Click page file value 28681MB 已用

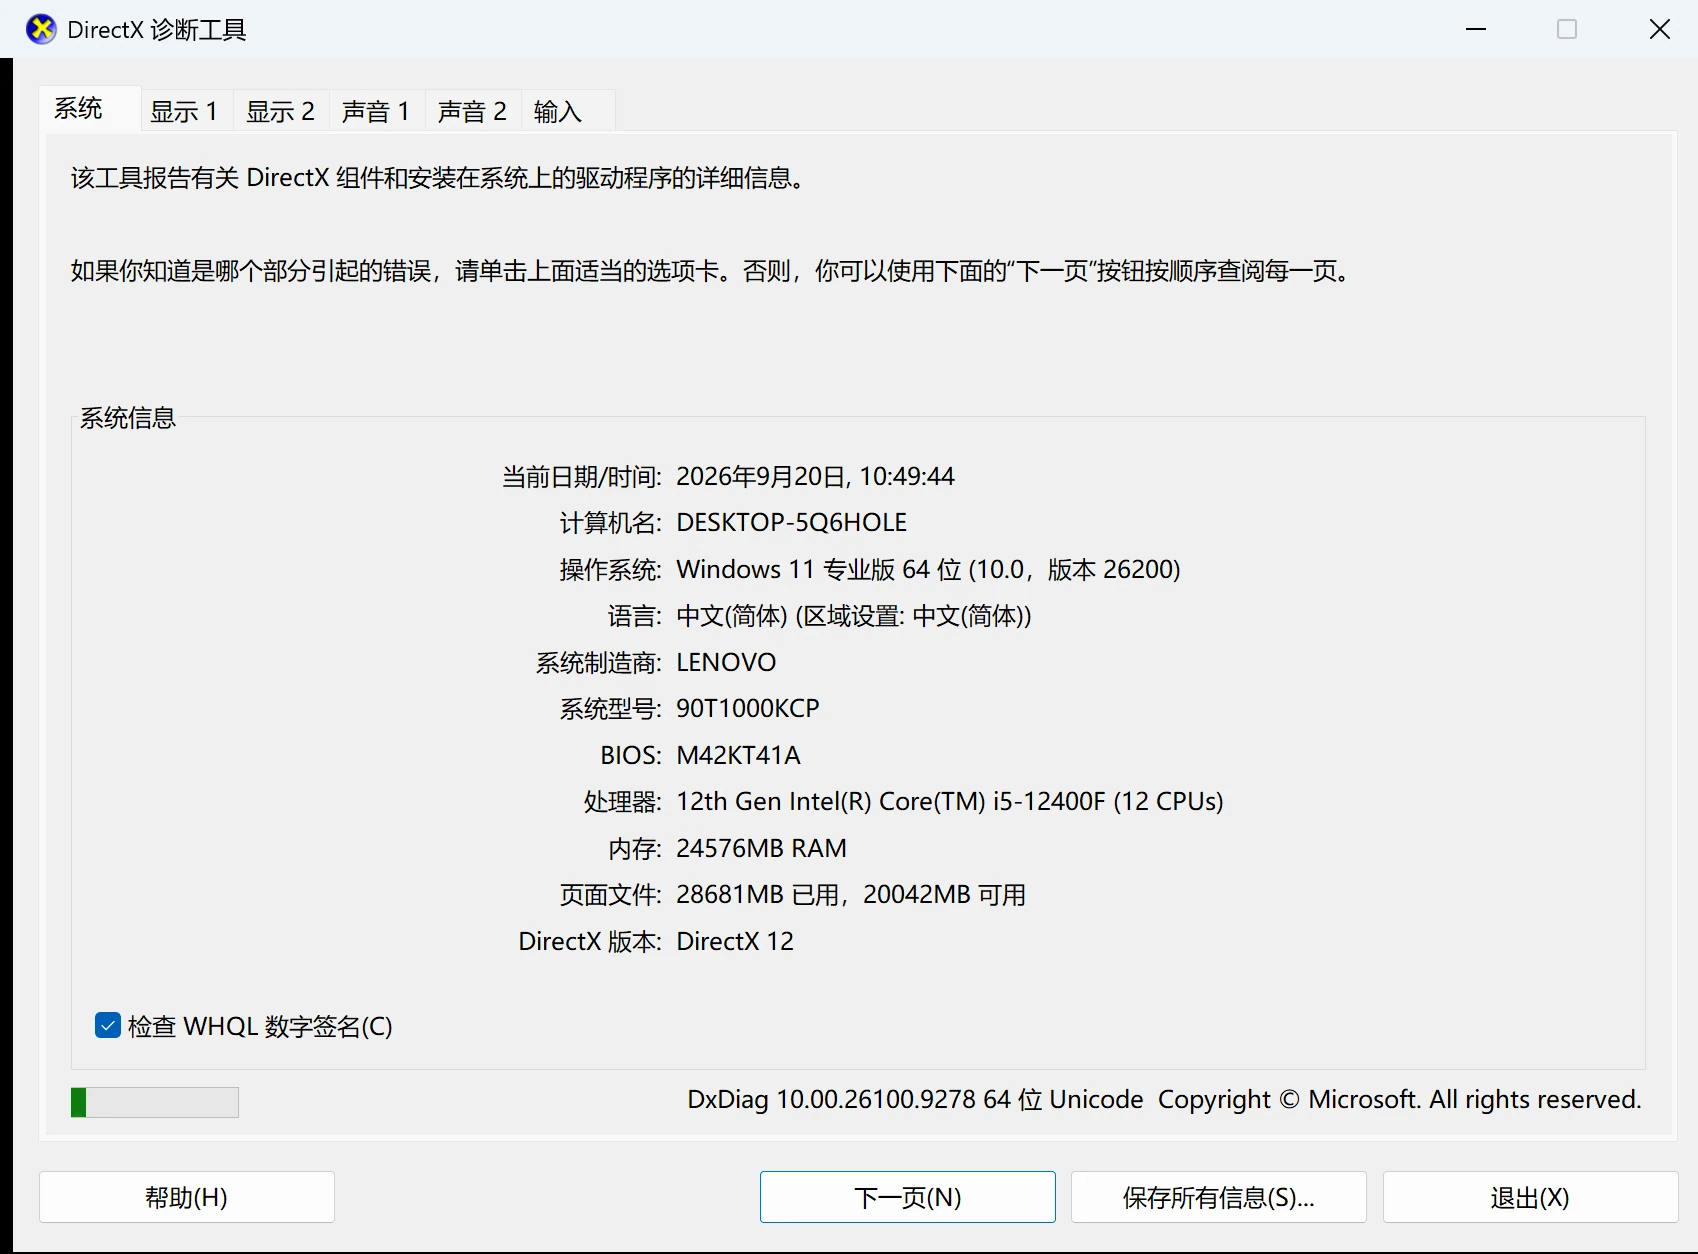coord(851,894)
